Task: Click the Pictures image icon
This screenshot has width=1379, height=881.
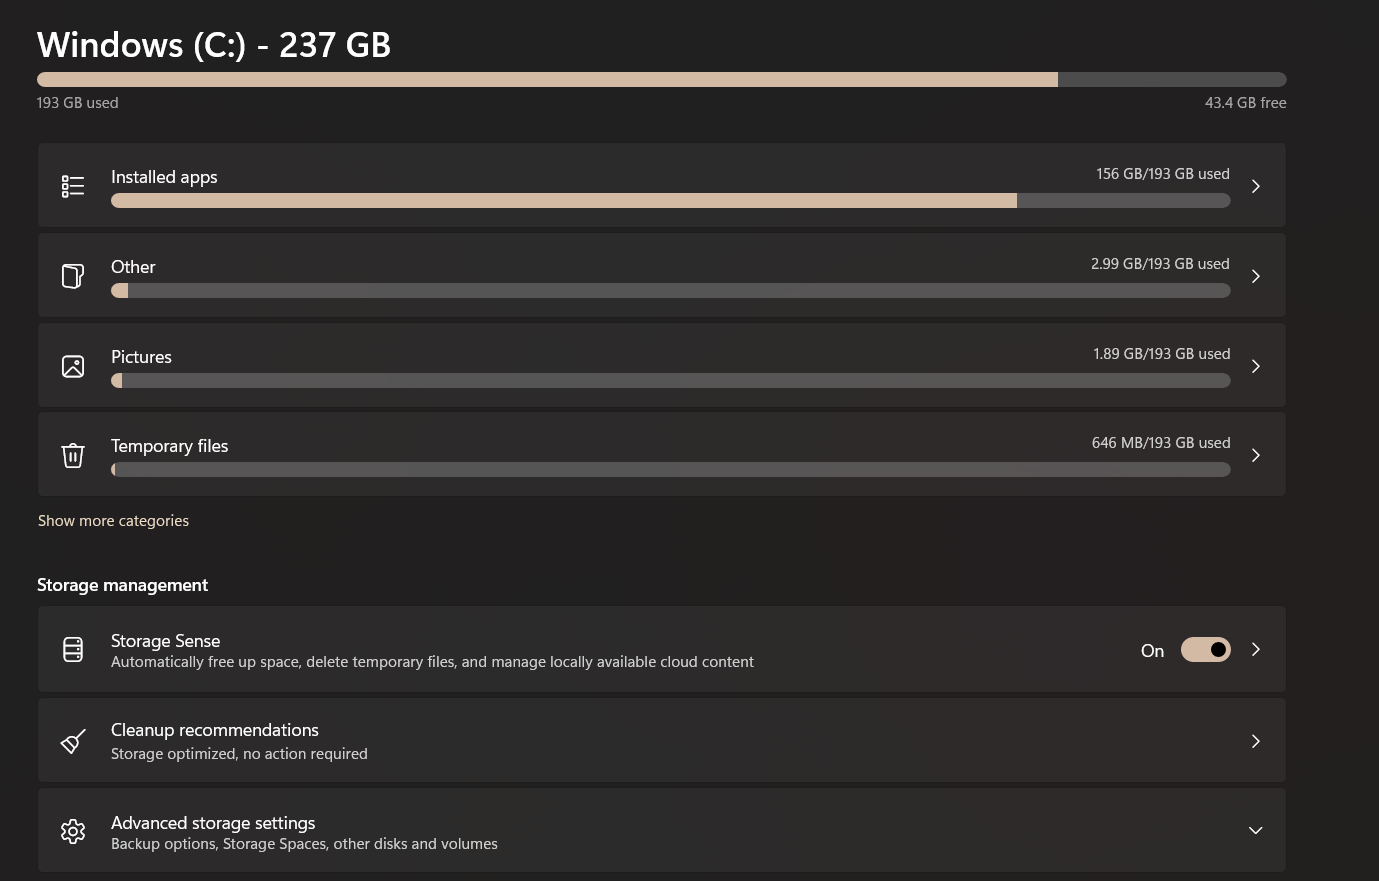Action: coord(73,365)
